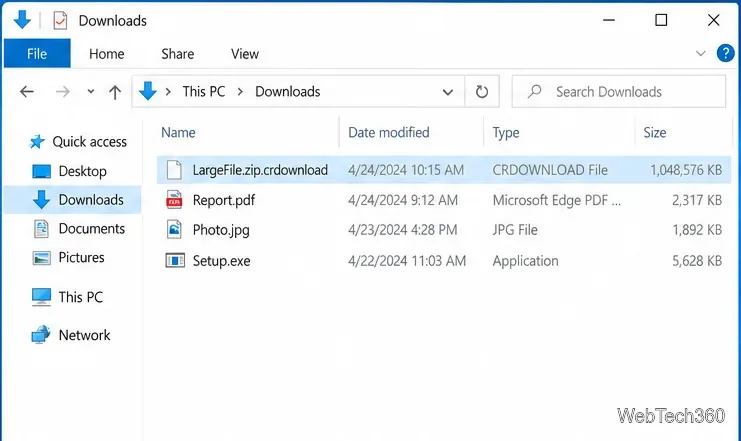The image size is (741, 441).
Task: Open the recent locations dropdown arrow
Action: coord(91,91)
